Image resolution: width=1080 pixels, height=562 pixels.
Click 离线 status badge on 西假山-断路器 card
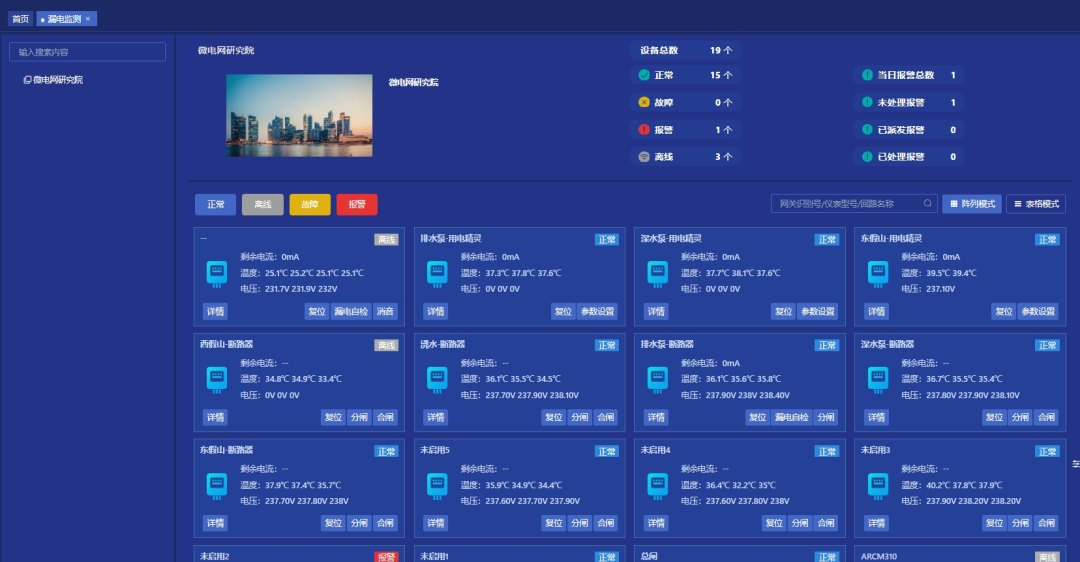pyautogui.click(x=386, y=346)
